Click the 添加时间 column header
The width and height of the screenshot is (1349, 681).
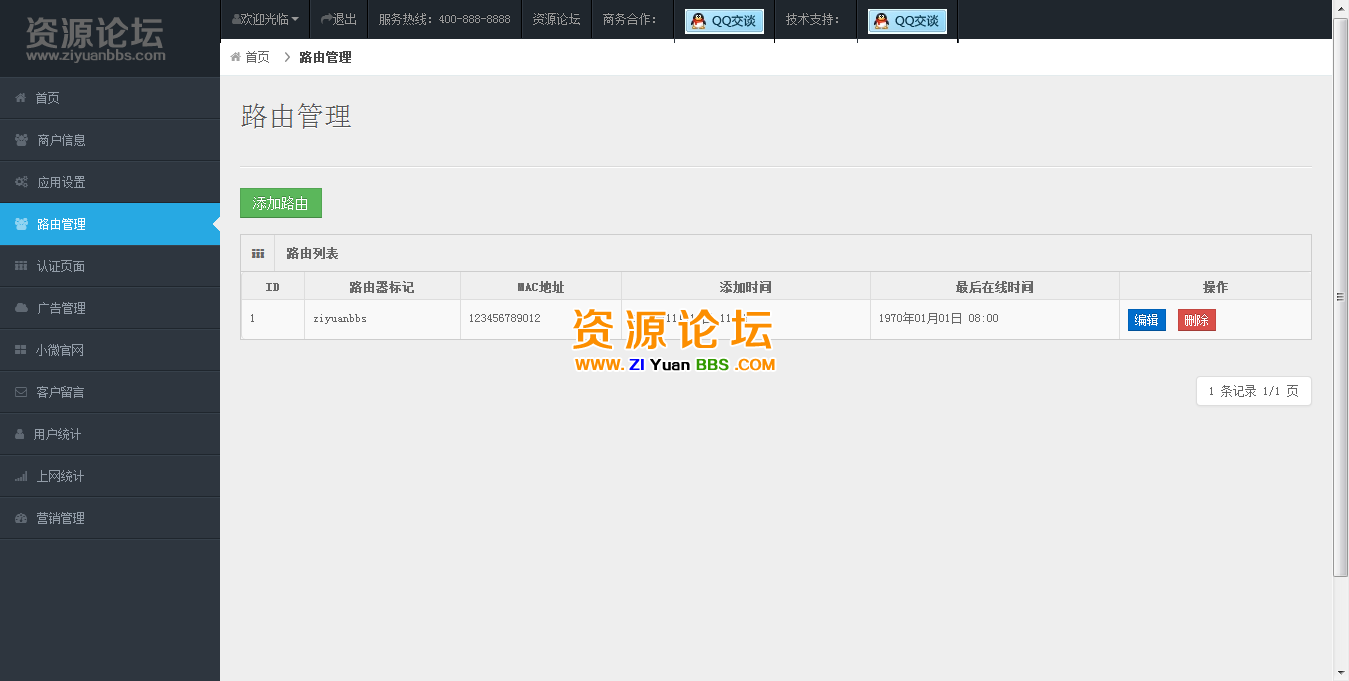[x=746, y=287]
